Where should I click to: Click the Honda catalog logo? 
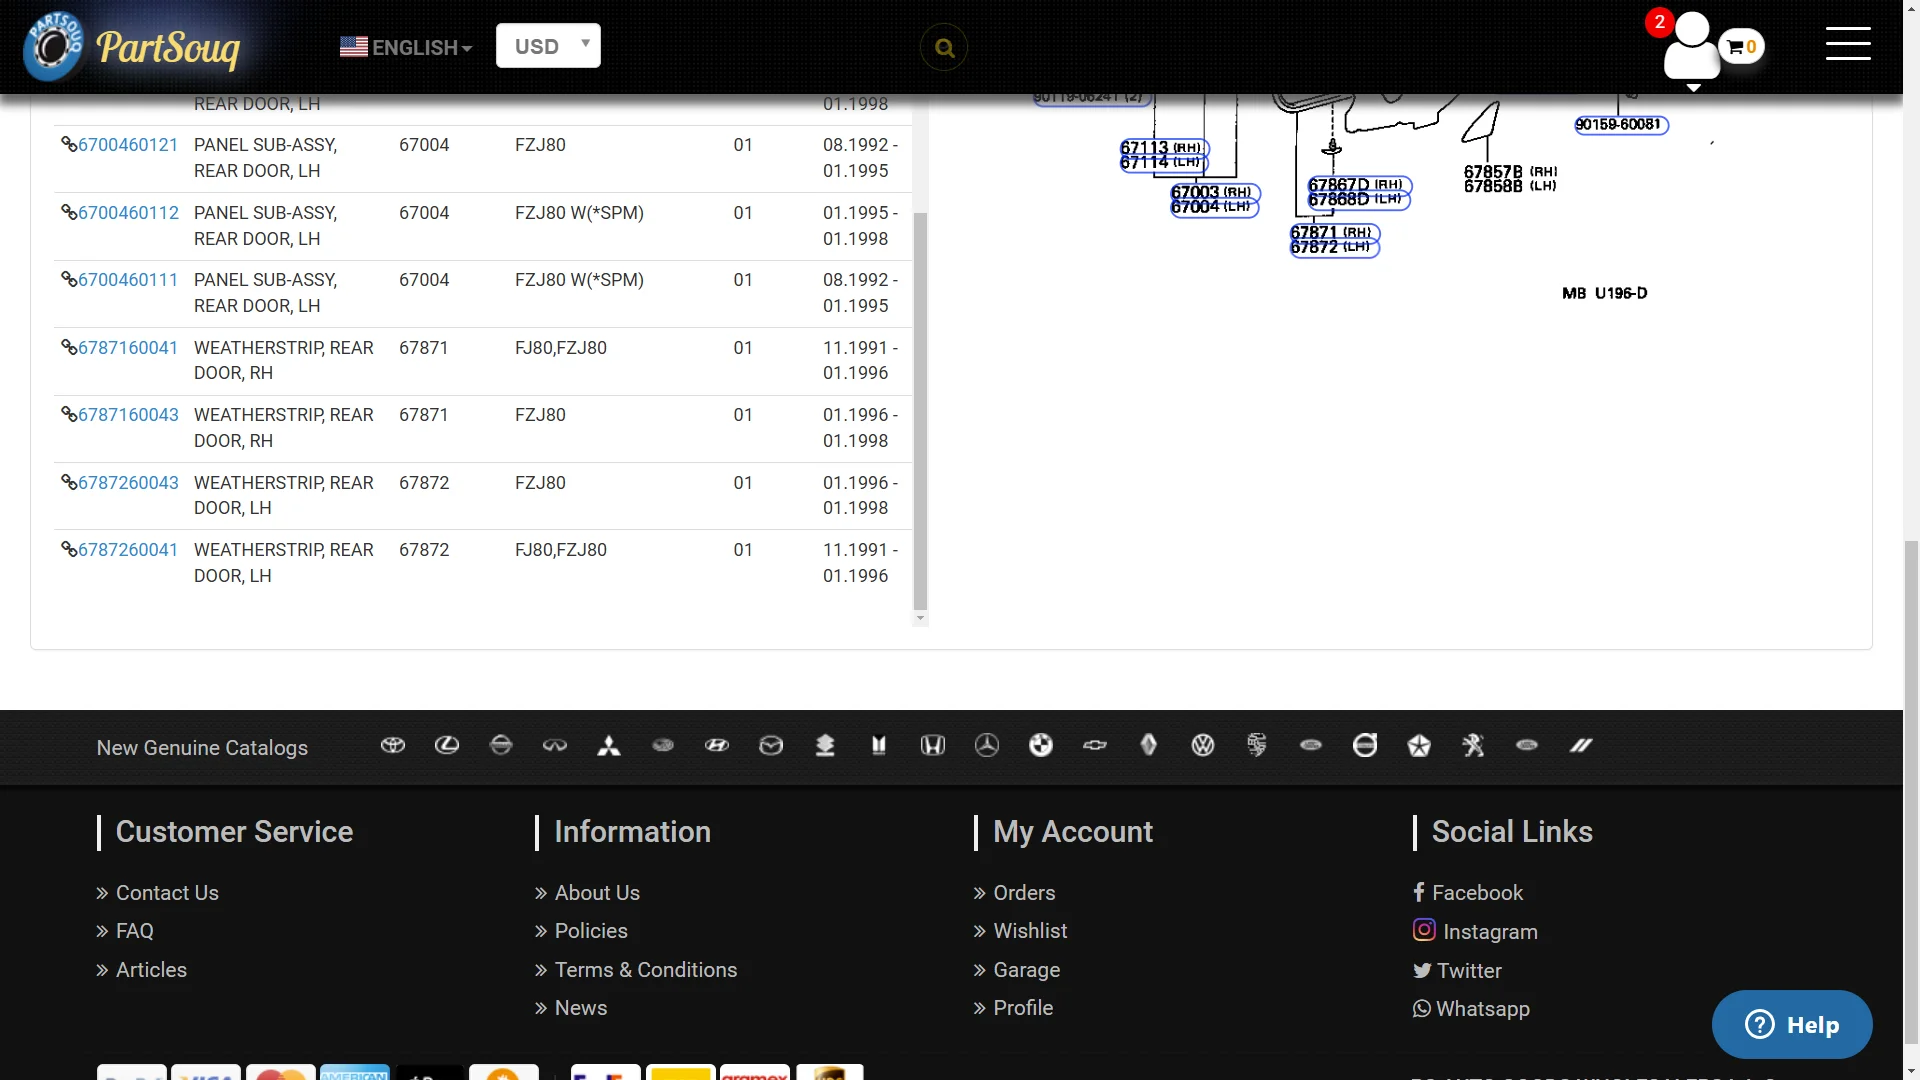933,746
